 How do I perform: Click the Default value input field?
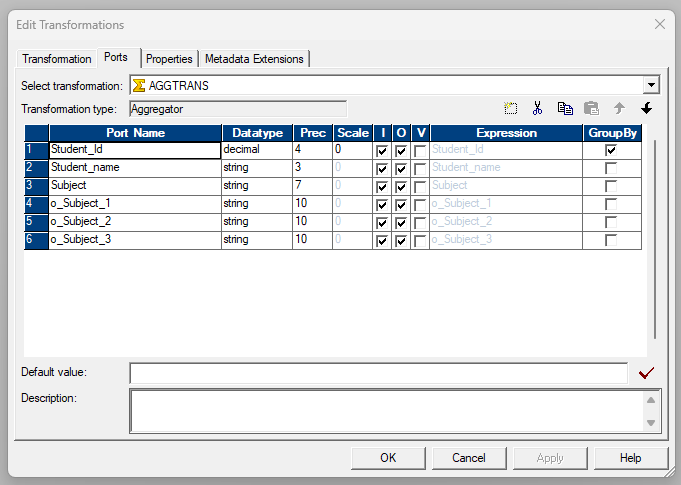pos(380,373)
